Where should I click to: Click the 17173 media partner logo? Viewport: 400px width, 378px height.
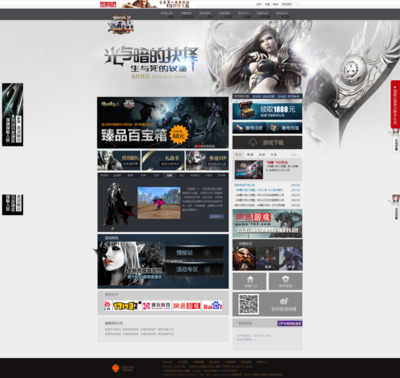pos(127,305)
